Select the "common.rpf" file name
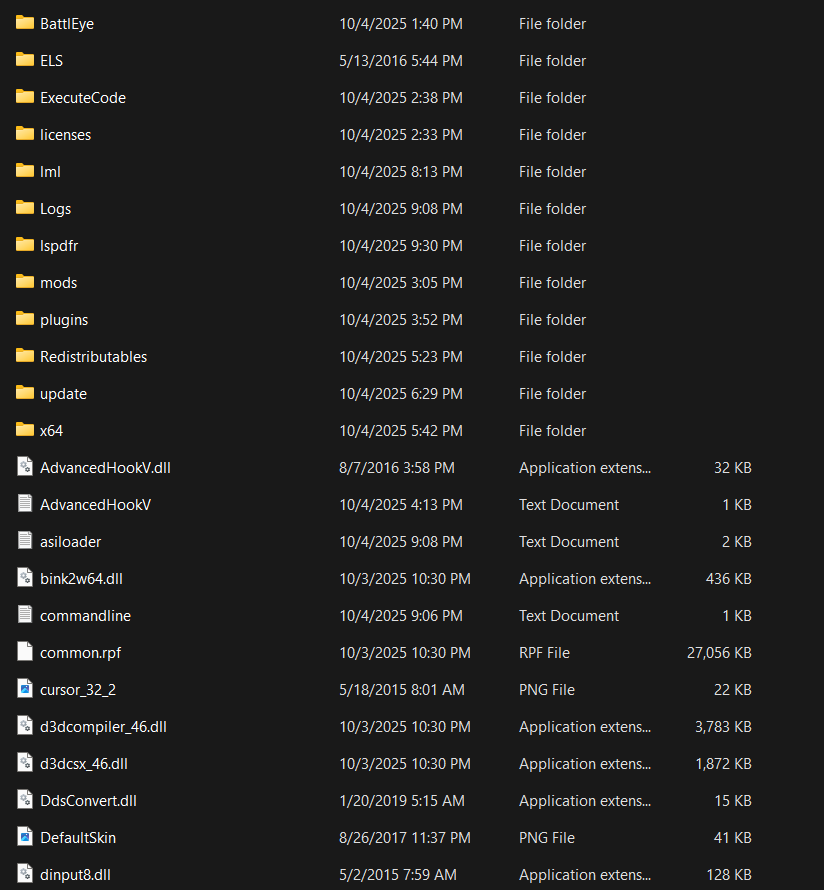This screenshot has height=890, width=824. 81,653
